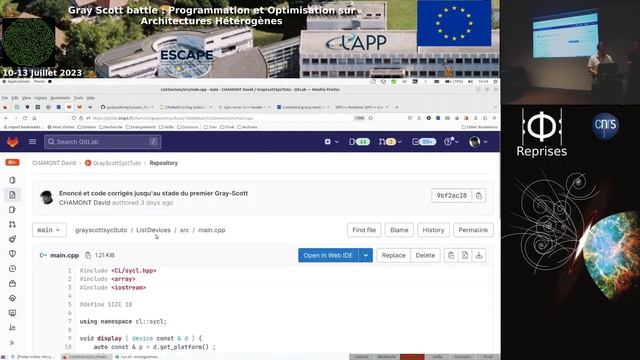
Task: Switch to Command group browser tab
Action: [x=302, y=107]
